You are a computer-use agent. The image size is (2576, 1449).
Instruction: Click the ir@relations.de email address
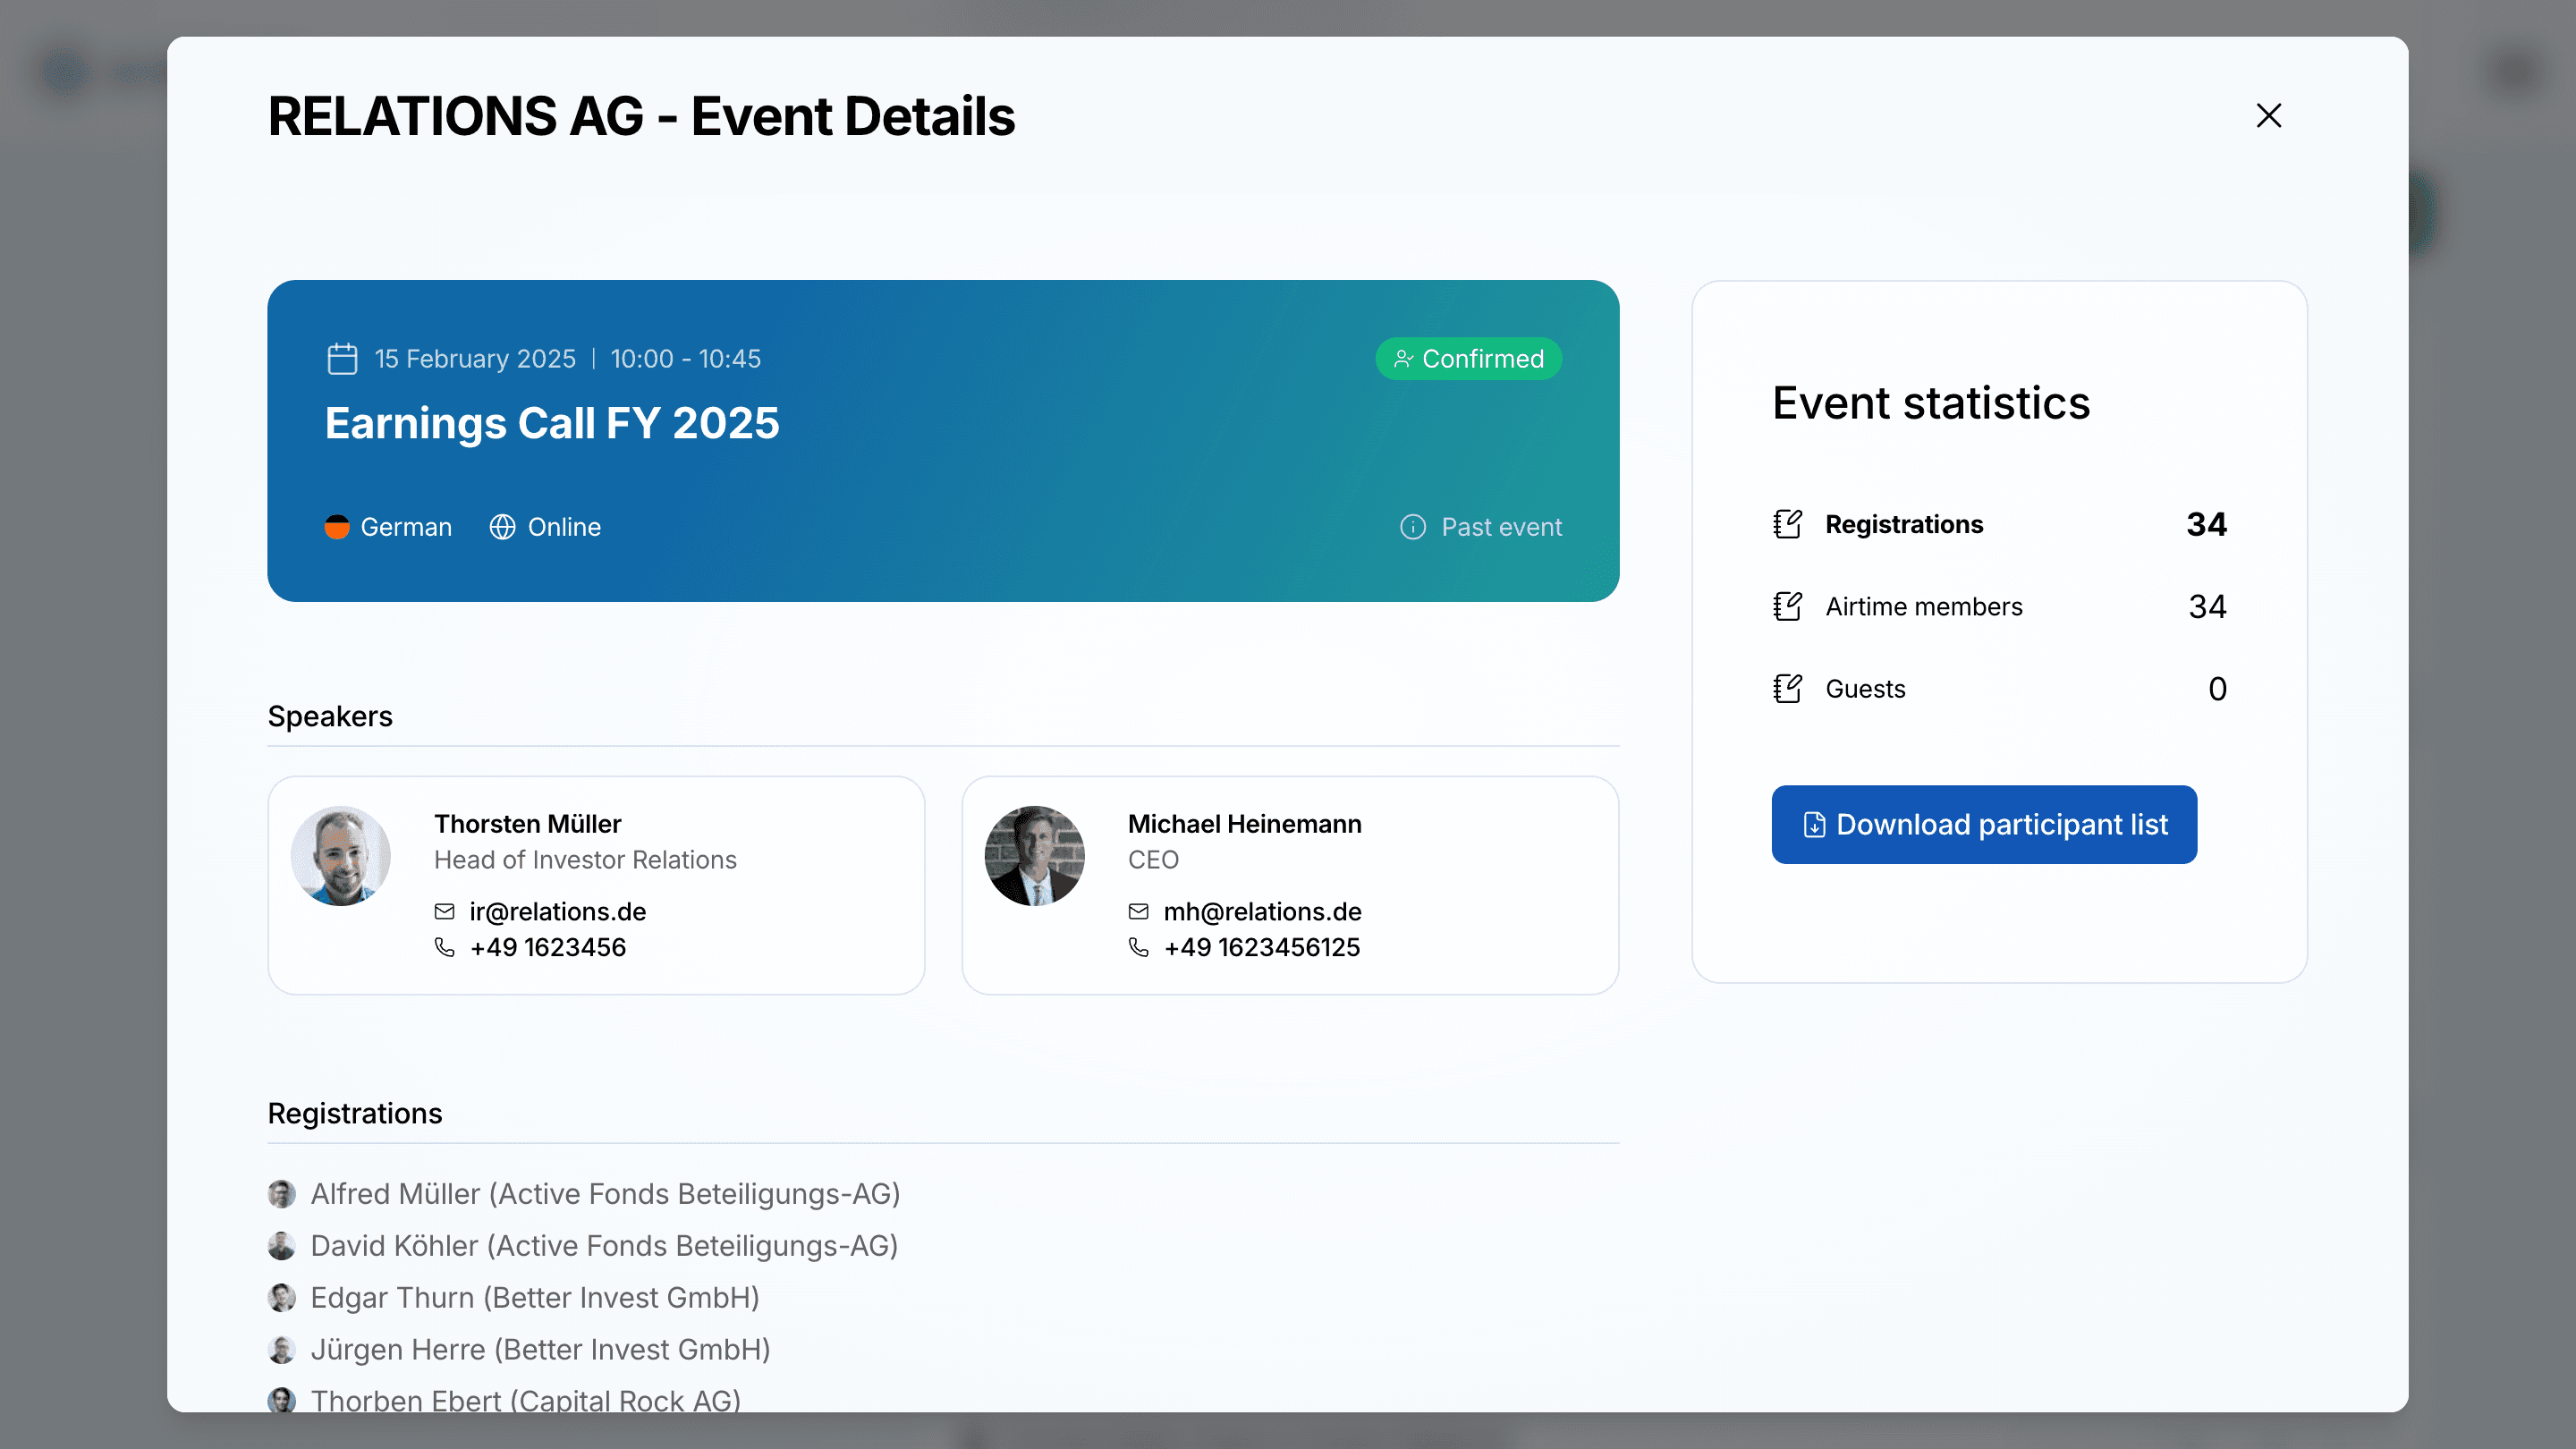point(557,911)
